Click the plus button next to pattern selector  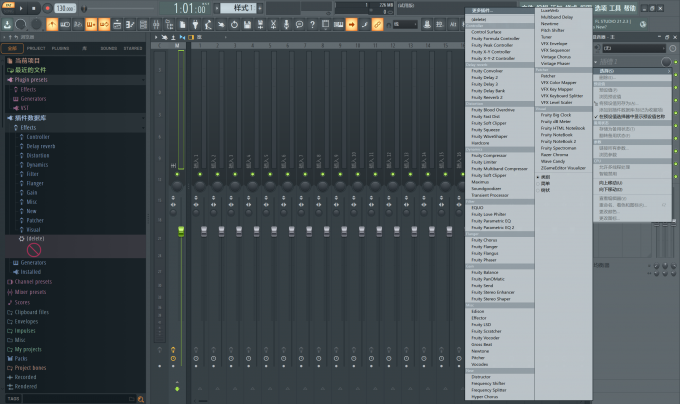tap(260, 8)
